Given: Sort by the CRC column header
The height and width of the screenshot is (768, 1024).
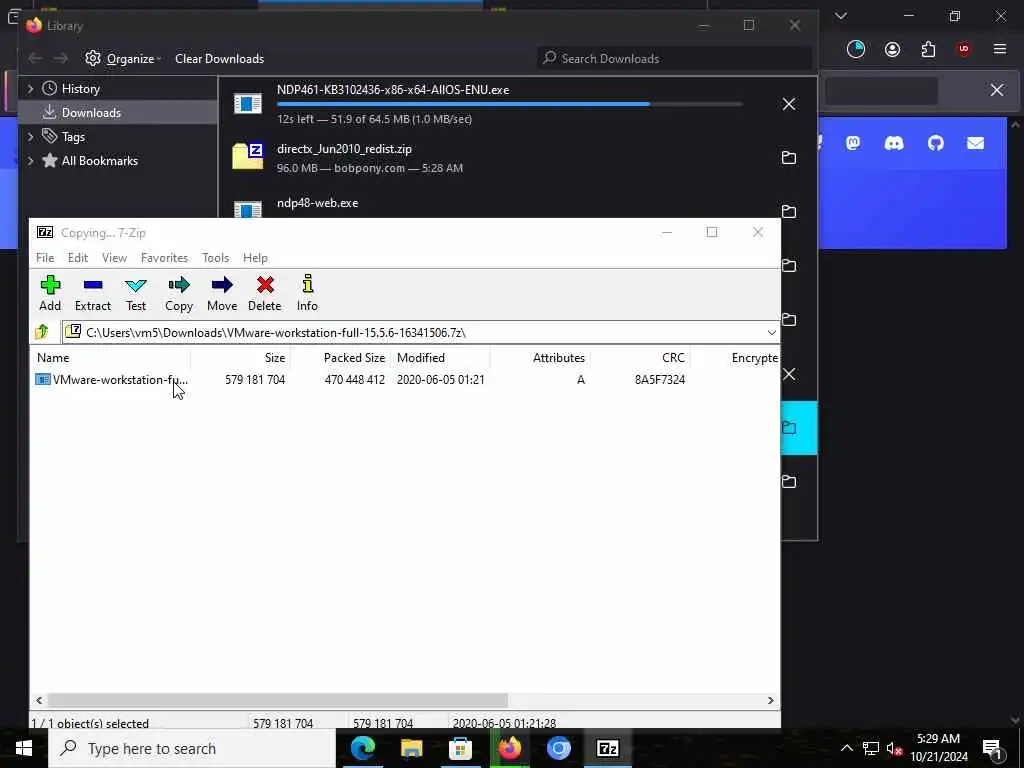Looking at the screenshot, I should coord(640,358).
